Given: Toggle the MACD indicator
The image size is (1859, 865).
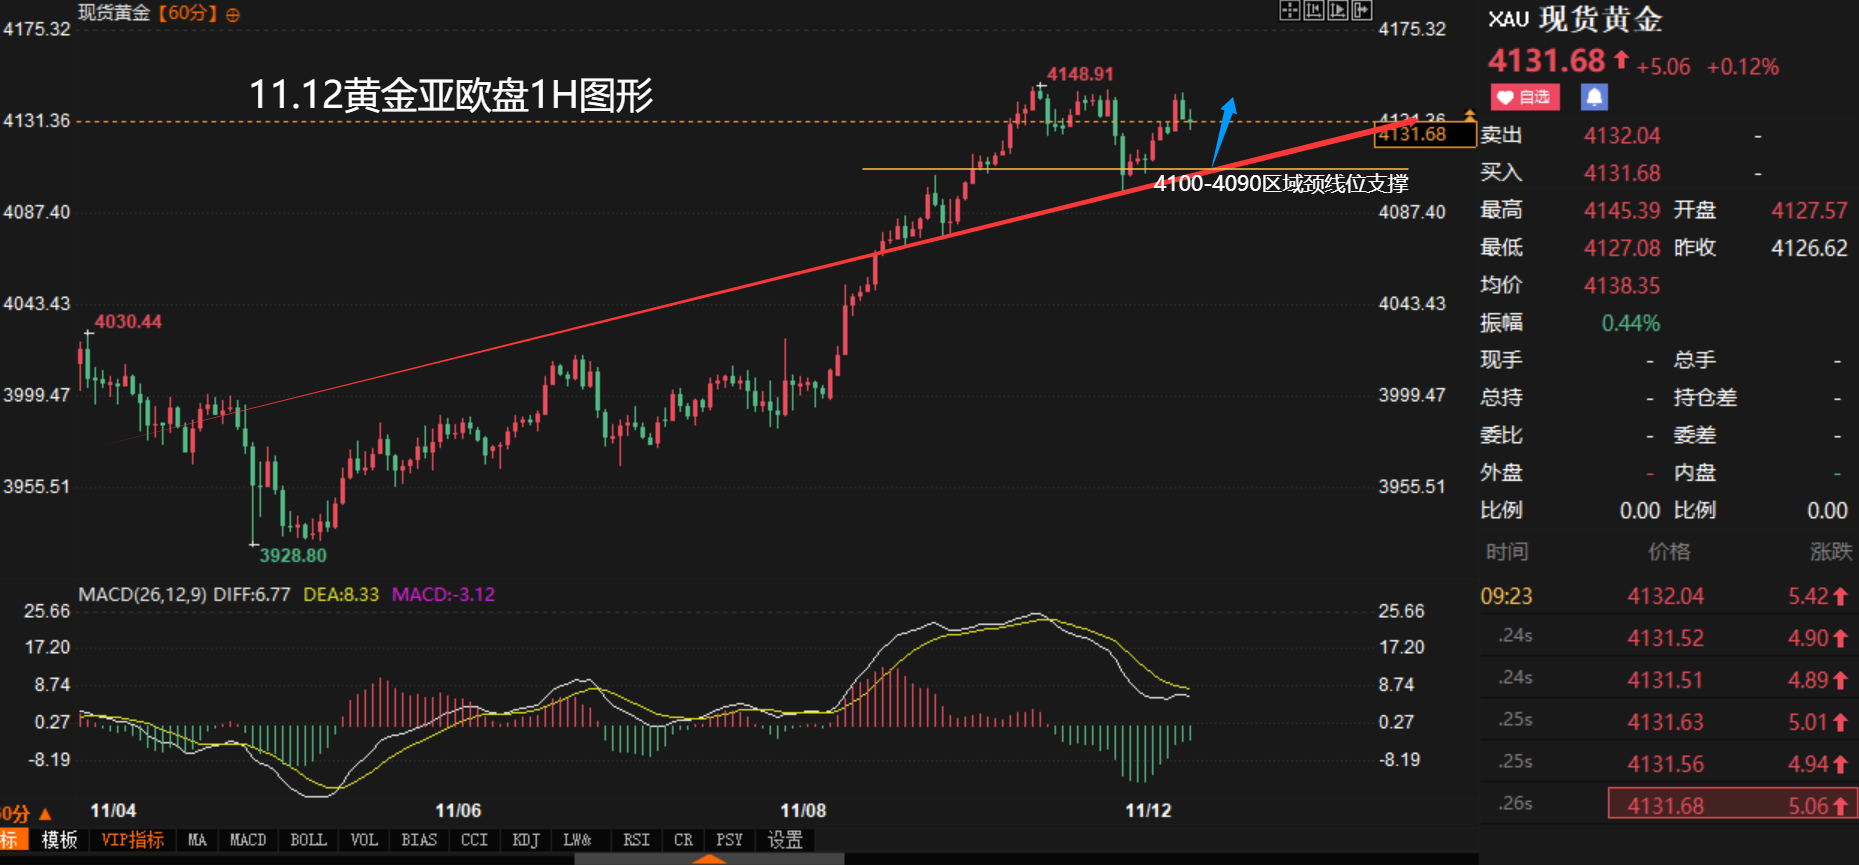Looking at the screenshot, I should [247, 840].
